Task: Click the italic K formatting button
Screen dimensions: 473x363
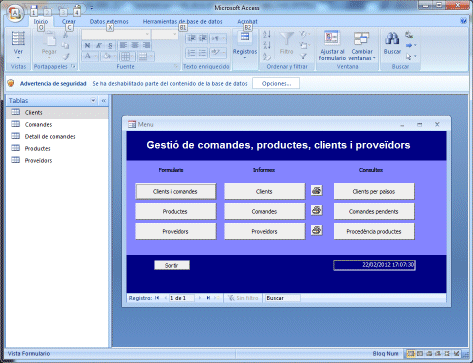Action: coord(99,45)
